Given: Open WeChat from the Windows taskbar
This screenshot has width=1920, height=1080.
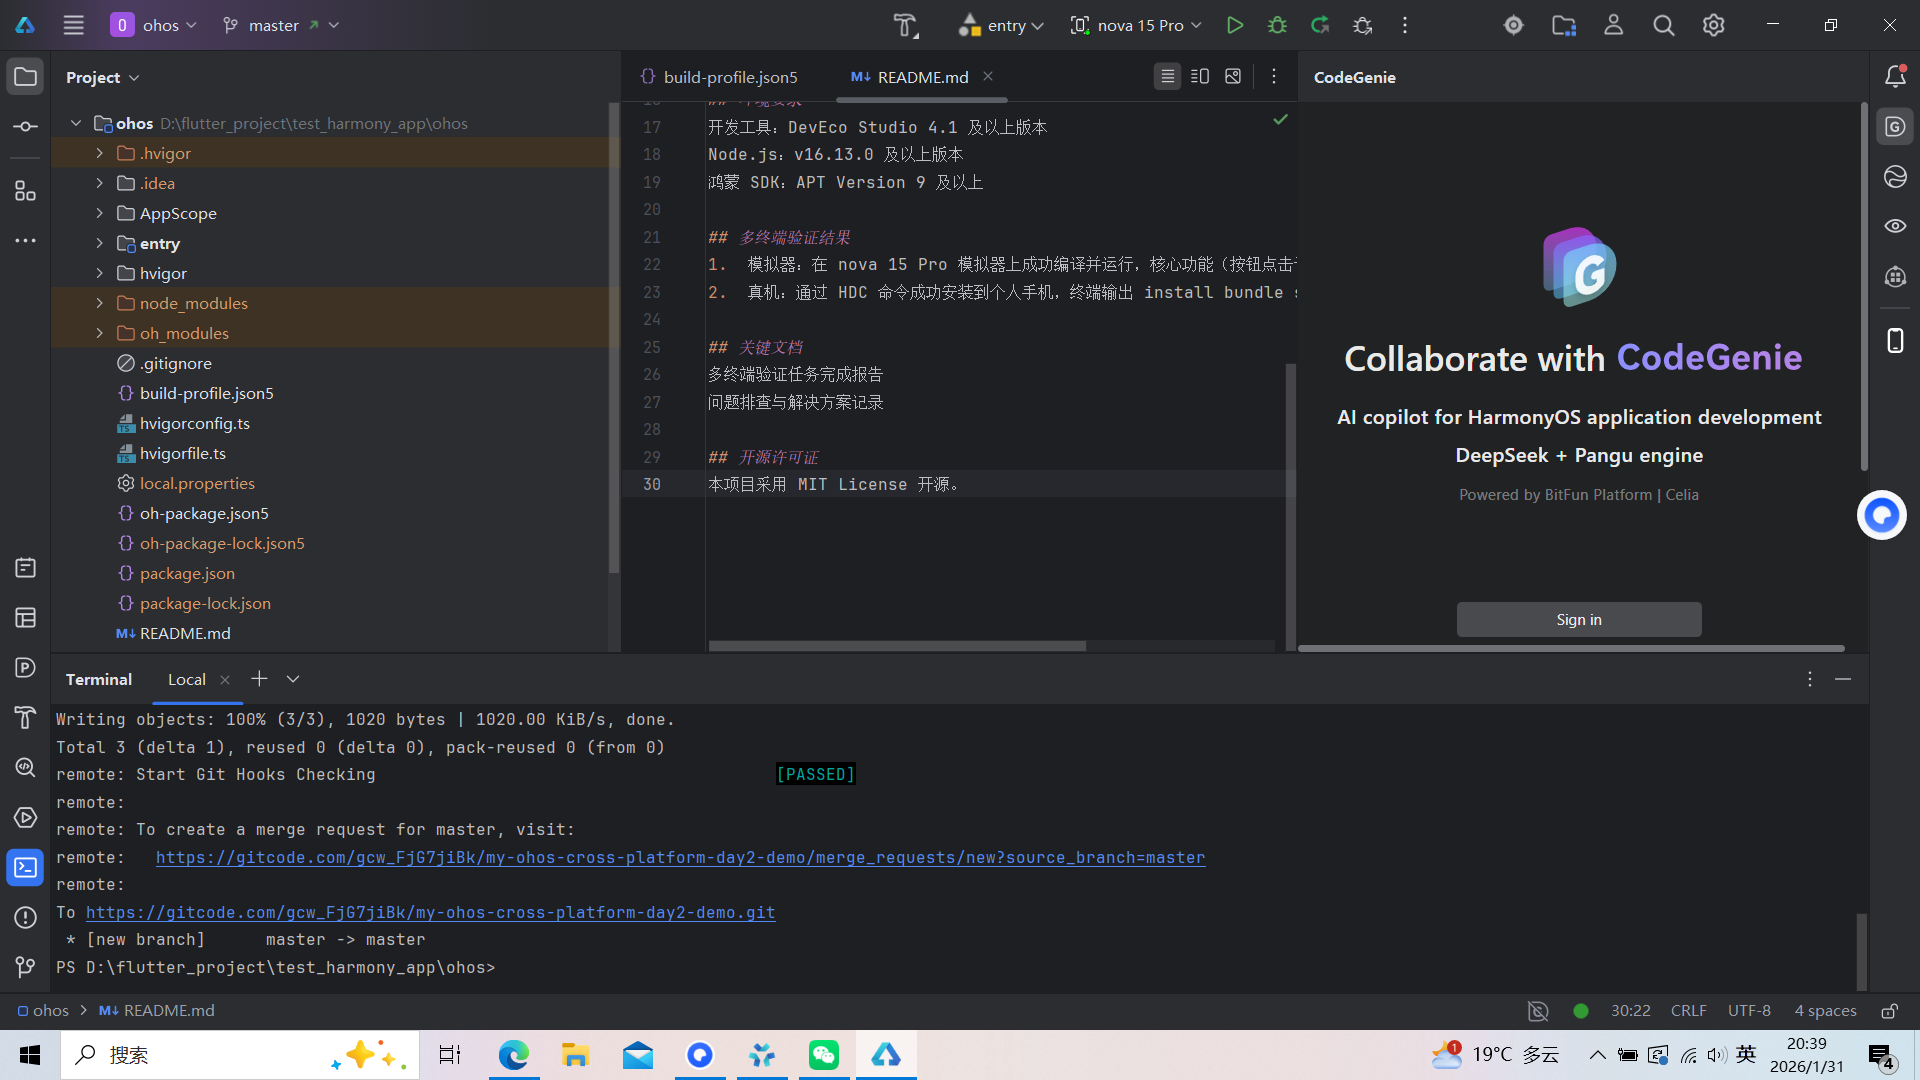Looking at the screenshot, I should pos(823,1055).
